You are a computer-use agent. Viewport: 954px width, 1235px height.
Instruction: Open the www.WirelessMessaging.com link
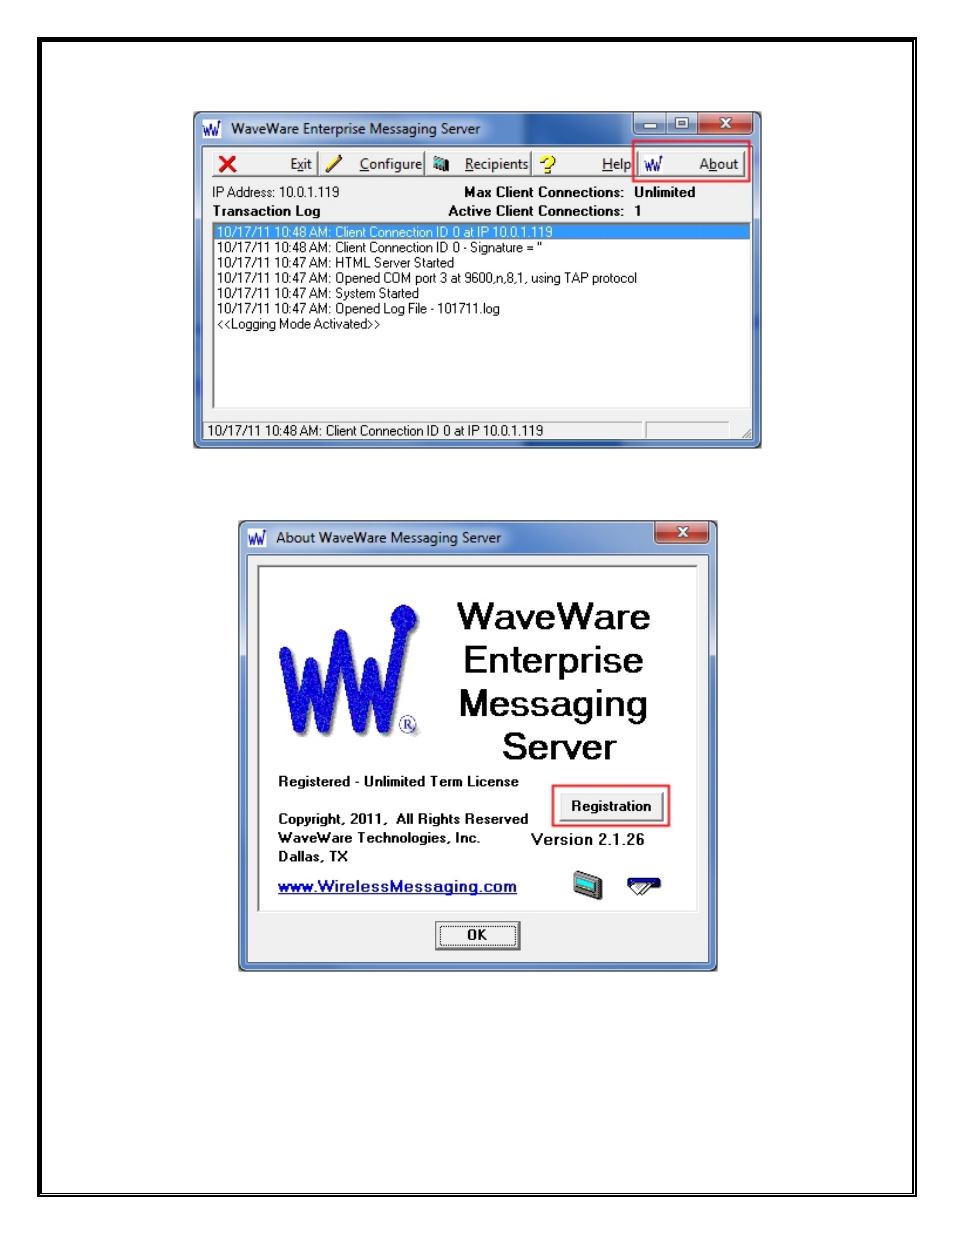click(397, 887)
